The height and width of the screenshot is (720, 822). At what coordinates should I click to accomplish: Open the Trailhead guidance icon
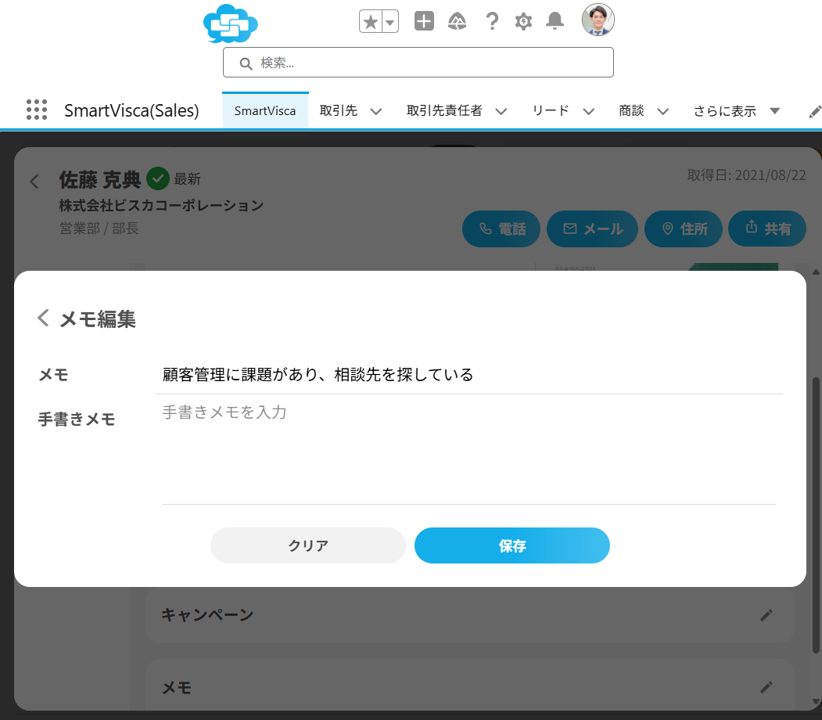(x=457, y=21)
